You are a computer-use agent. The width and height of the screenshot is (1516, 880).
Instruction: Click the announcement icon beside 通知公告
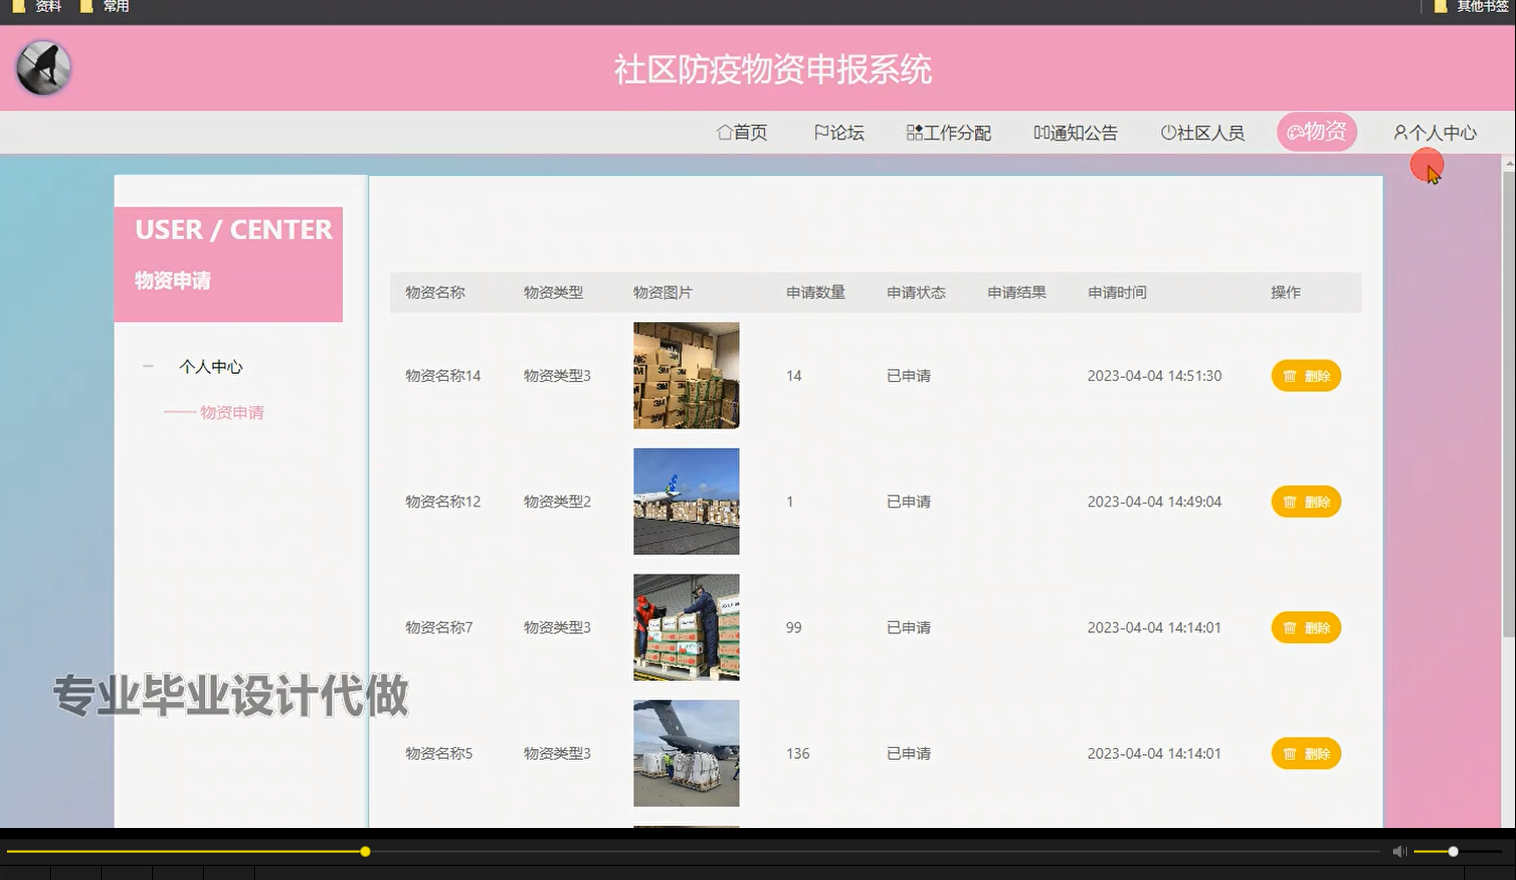point(1043,132)
